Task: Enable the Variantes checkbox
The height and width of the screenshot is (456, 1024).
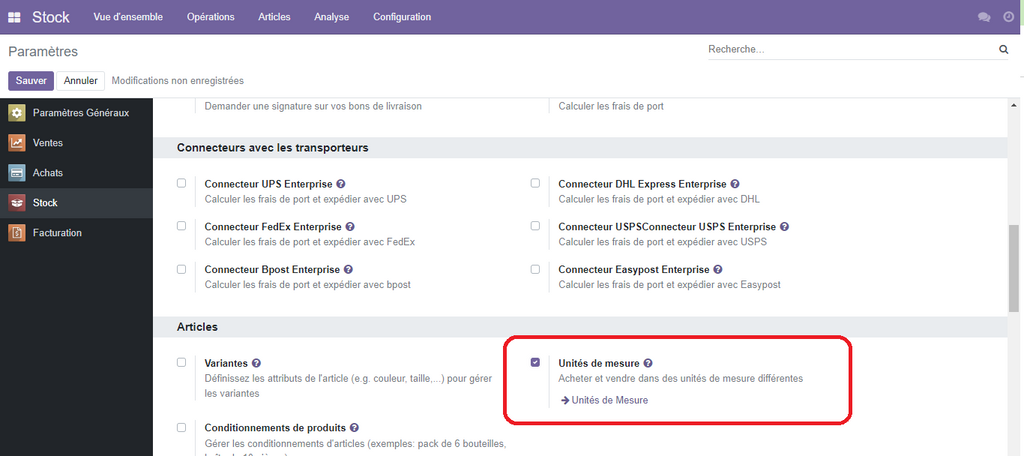Action: point(181,362)
